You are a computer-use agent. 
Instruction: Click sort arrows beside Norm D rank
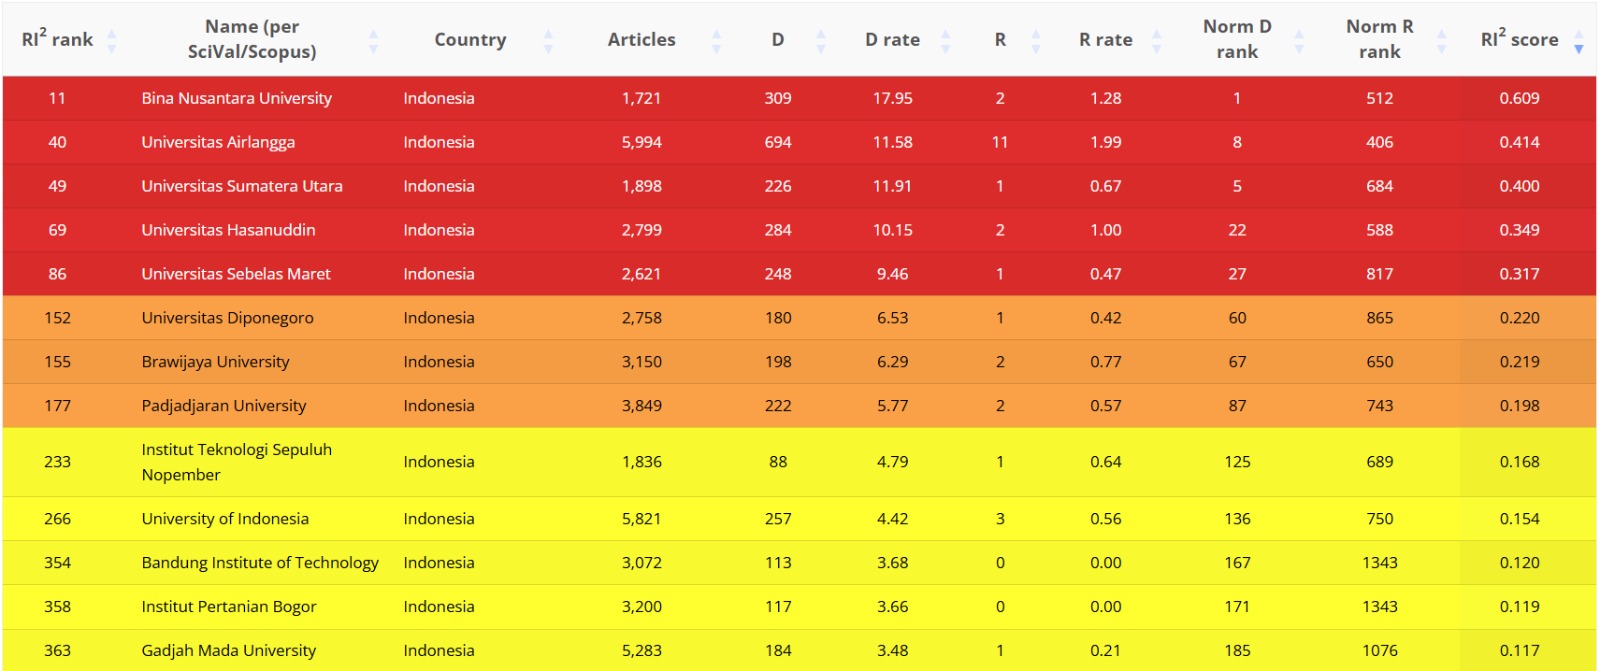(1299, 40)
